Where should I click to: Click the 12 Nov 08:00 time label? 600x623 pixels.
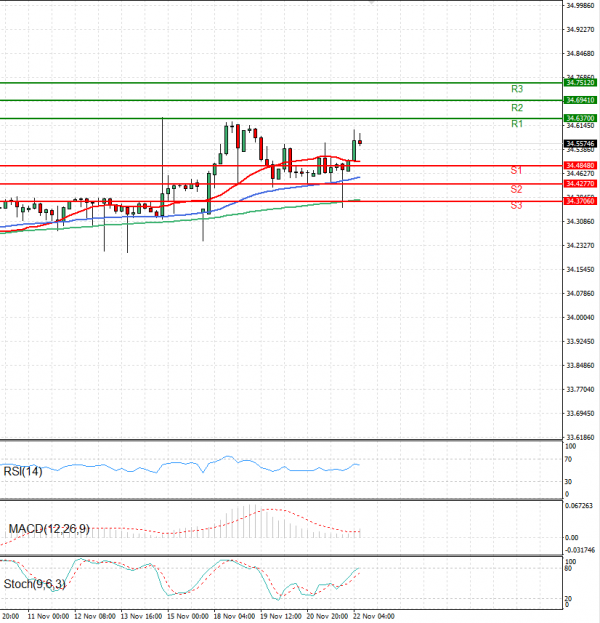tap(95, 616)
